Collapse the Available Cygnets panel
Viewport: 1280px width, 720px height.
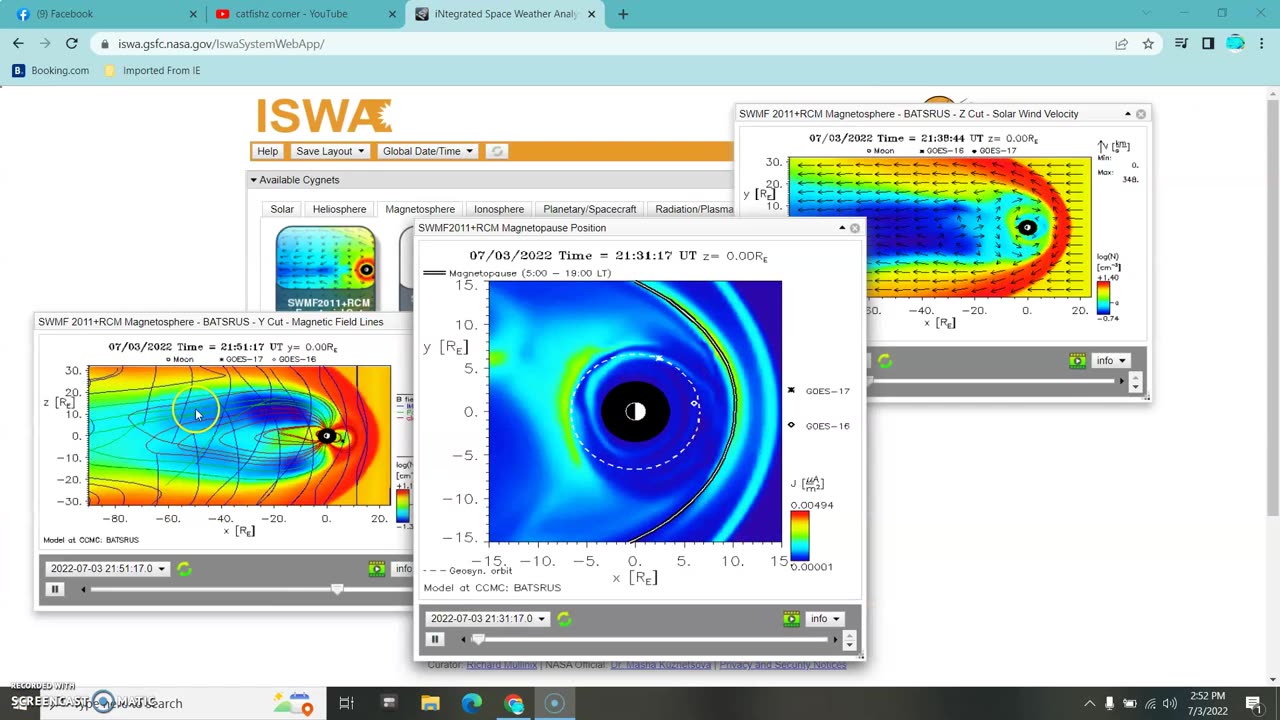click(x=253, y=180)
